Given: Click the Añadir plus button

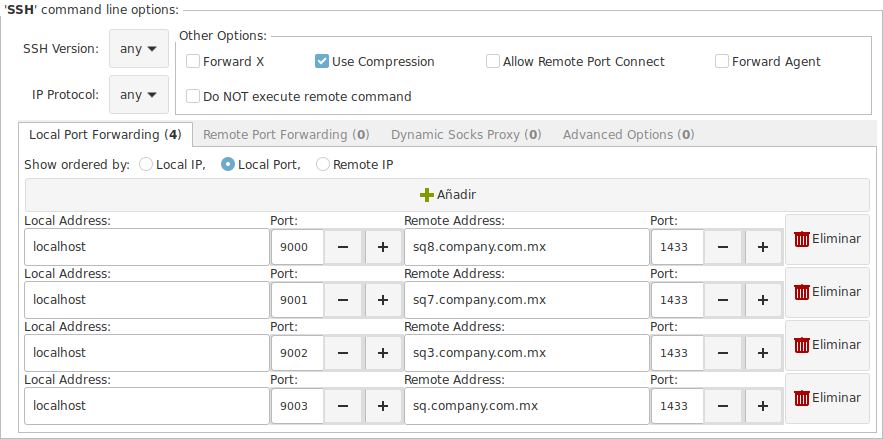Looking at the screenshot, I should tap(447, 195).
